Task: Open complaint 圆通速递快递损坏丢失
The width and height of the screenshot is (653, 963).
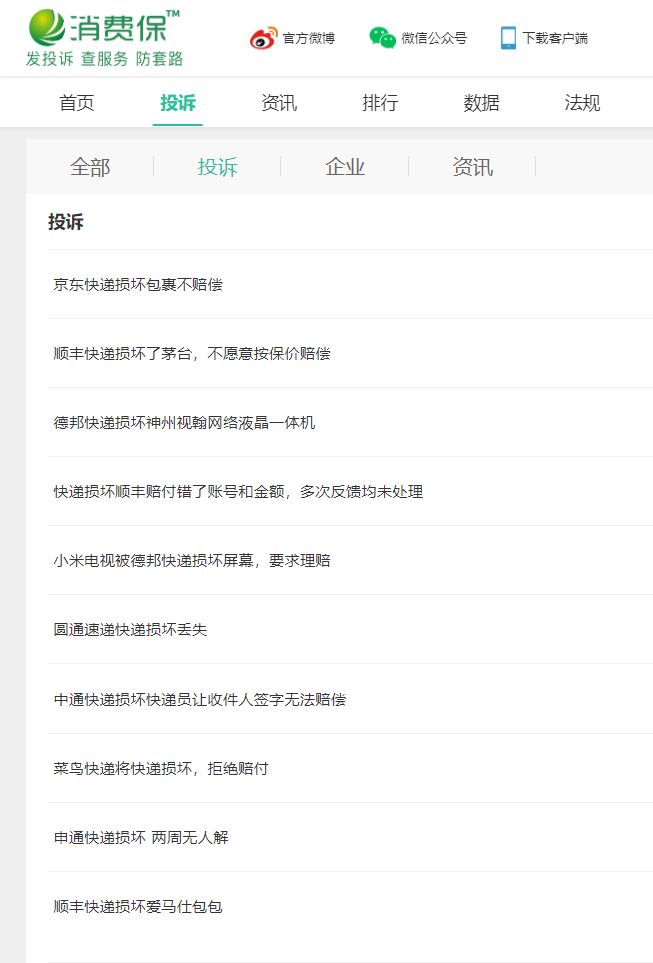Action: pyautogui.click(x=130, y=630)
